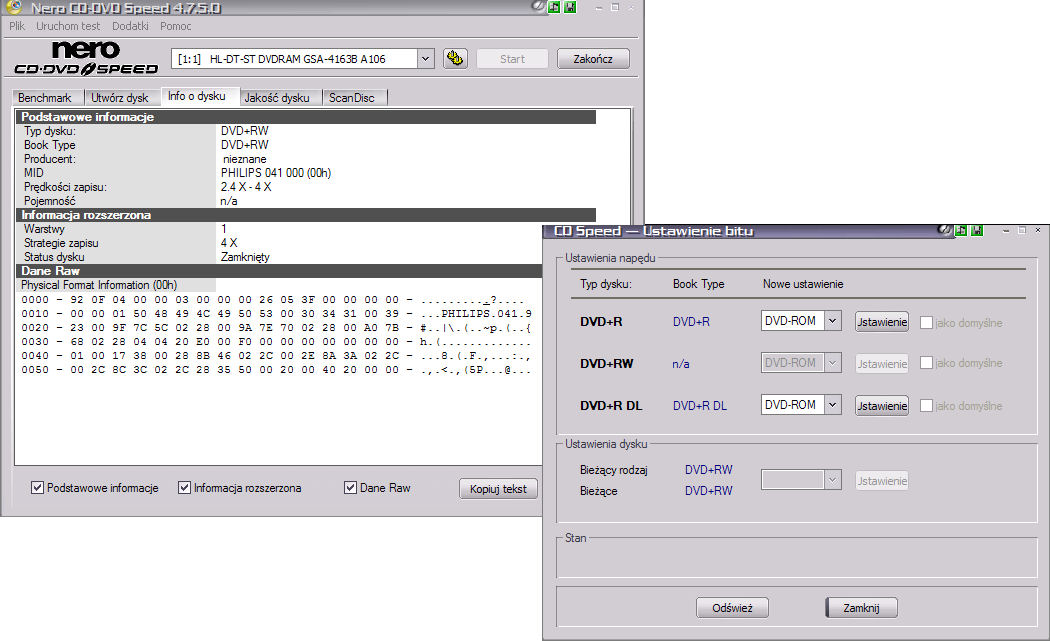Click the Prędkości zapisu label
The height and width of the screenshot is (641, 1050).
click(x=65, y=187)
